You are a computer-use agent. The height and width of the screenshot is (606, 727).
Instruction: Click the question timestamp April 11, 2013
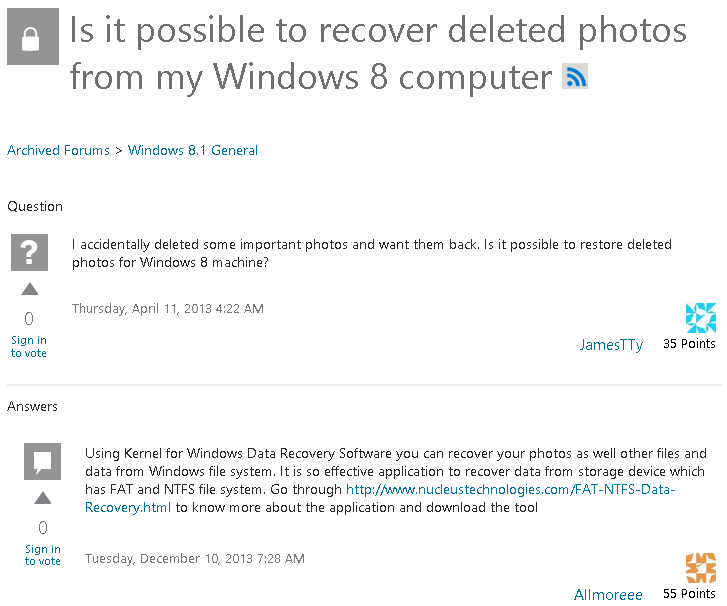click(x=168, y=309)
